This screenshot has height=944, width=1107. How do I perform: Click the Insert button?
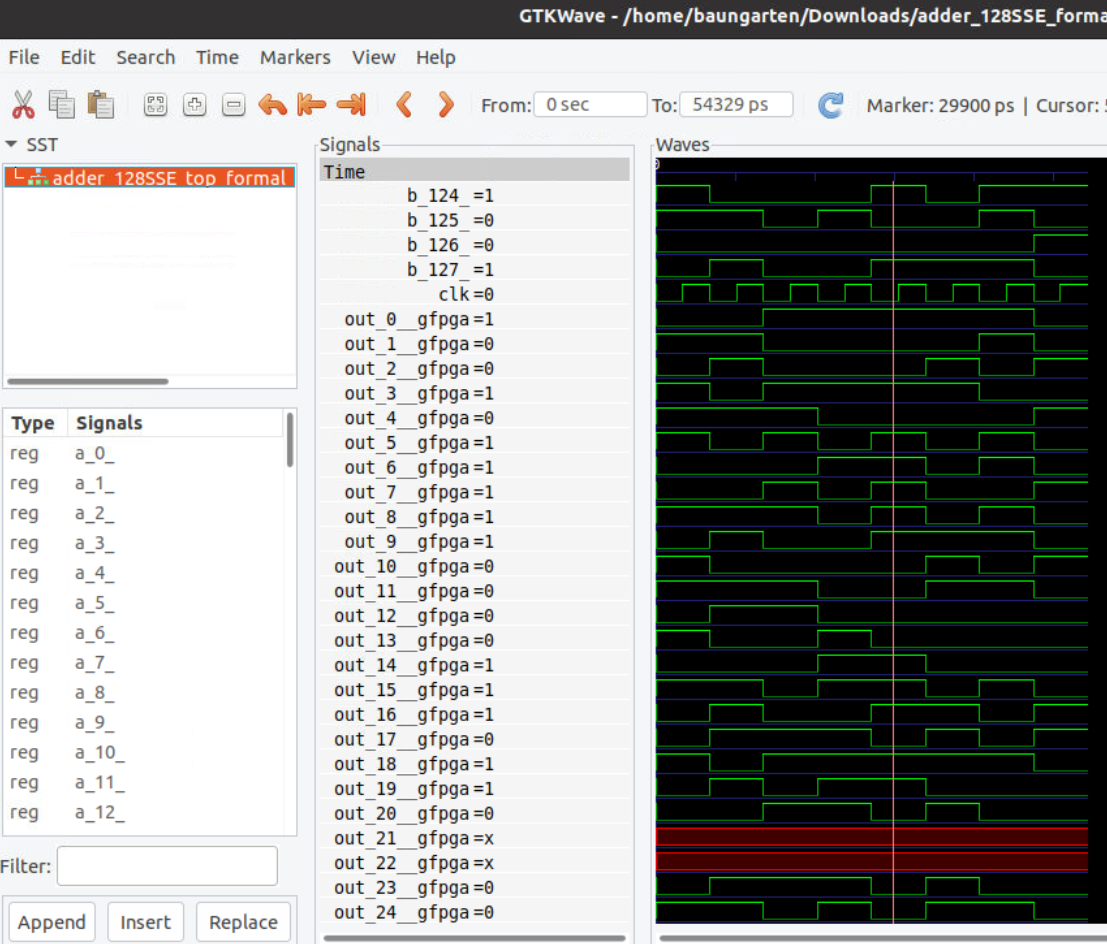pyautogui.click(x=145, y=922)
